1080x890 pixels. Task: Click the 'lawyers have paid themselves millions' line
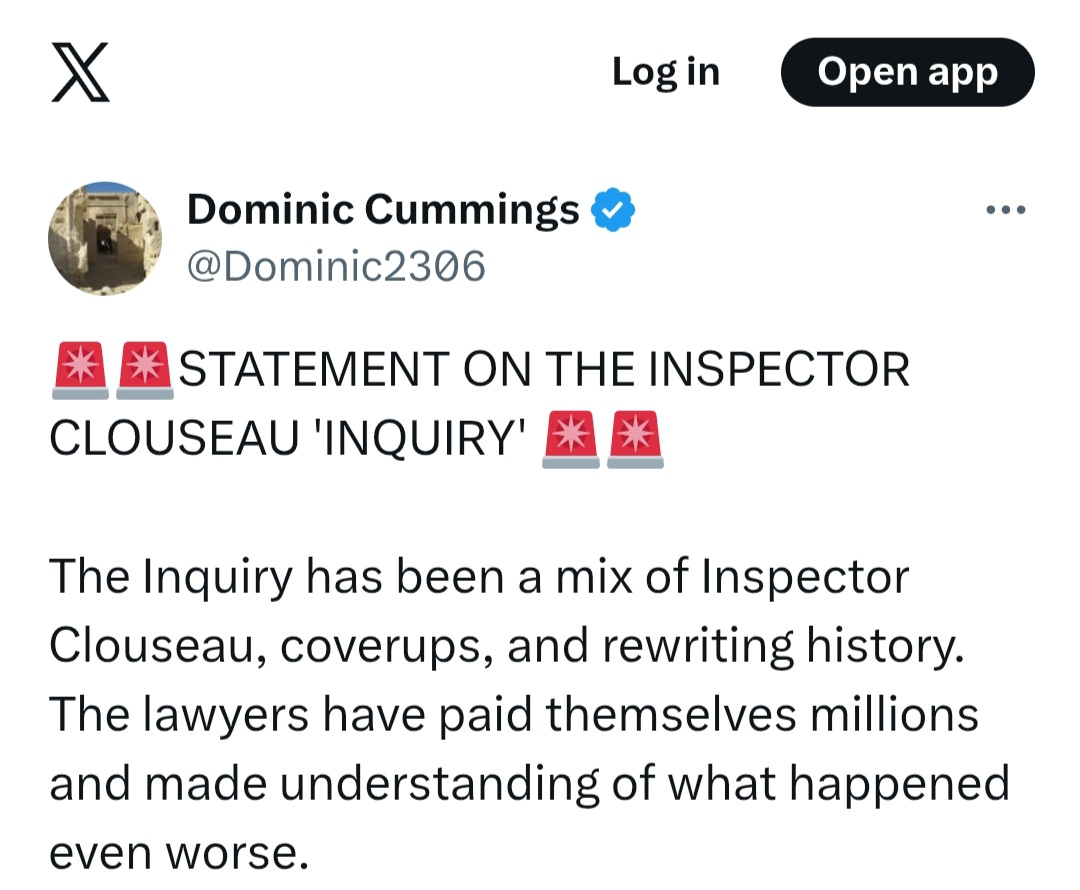(514, 715)
